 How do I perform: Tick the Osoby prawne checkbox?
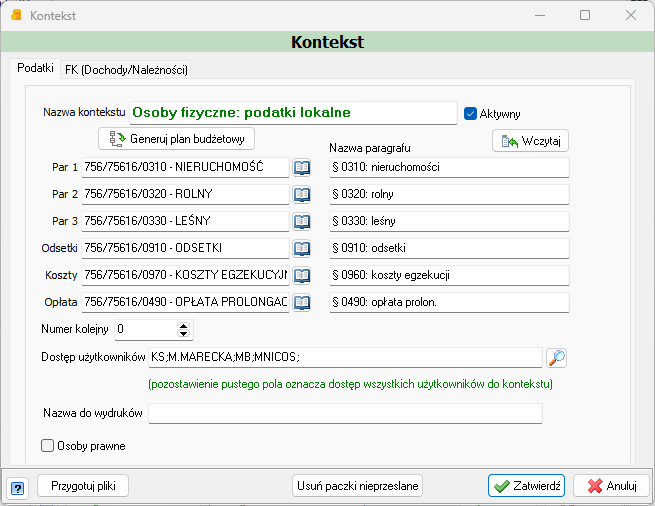point(48,445)
